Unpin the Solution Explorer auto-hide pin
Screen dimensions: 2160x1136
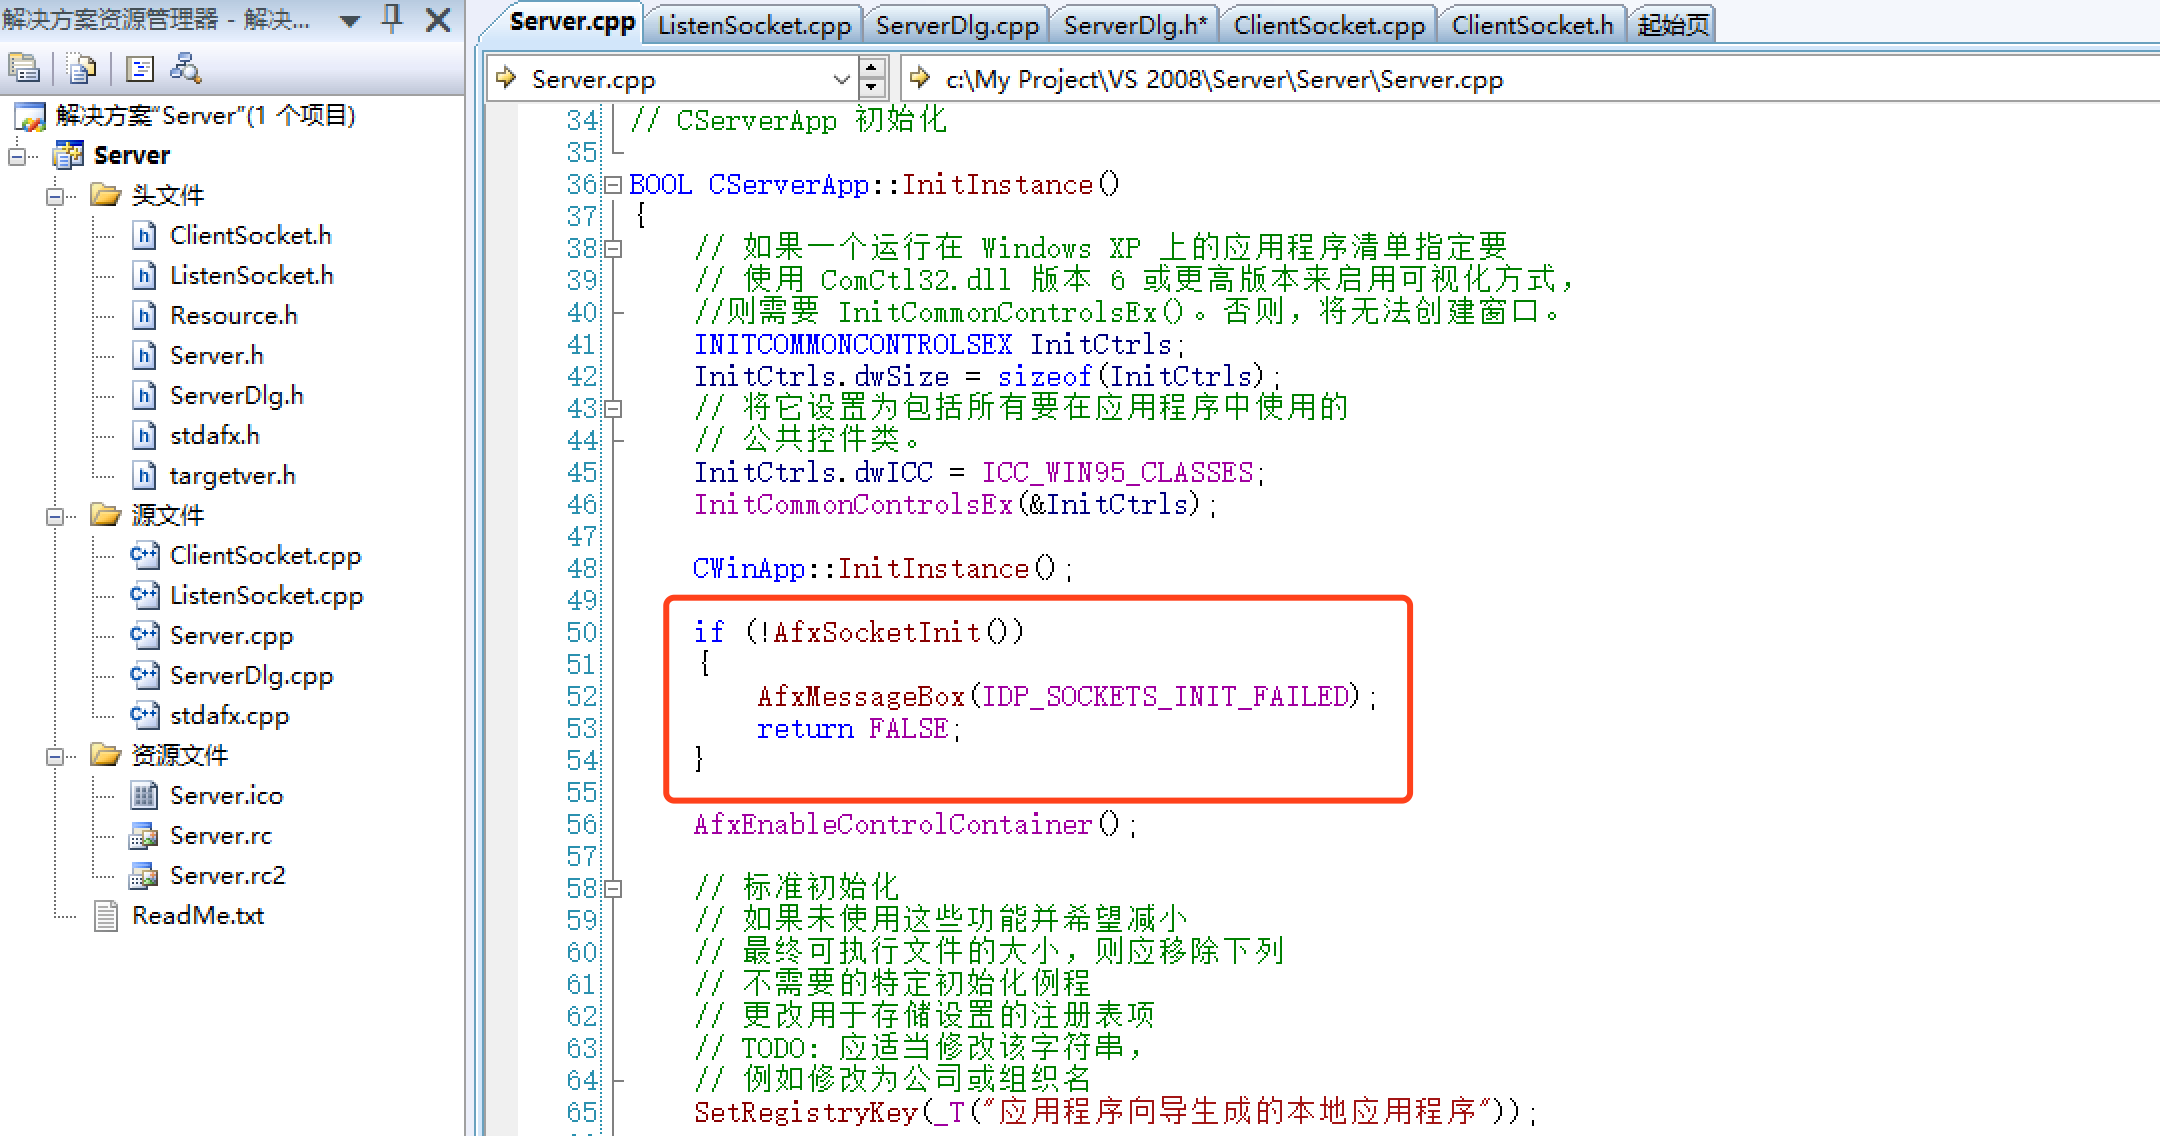[391, 20]
